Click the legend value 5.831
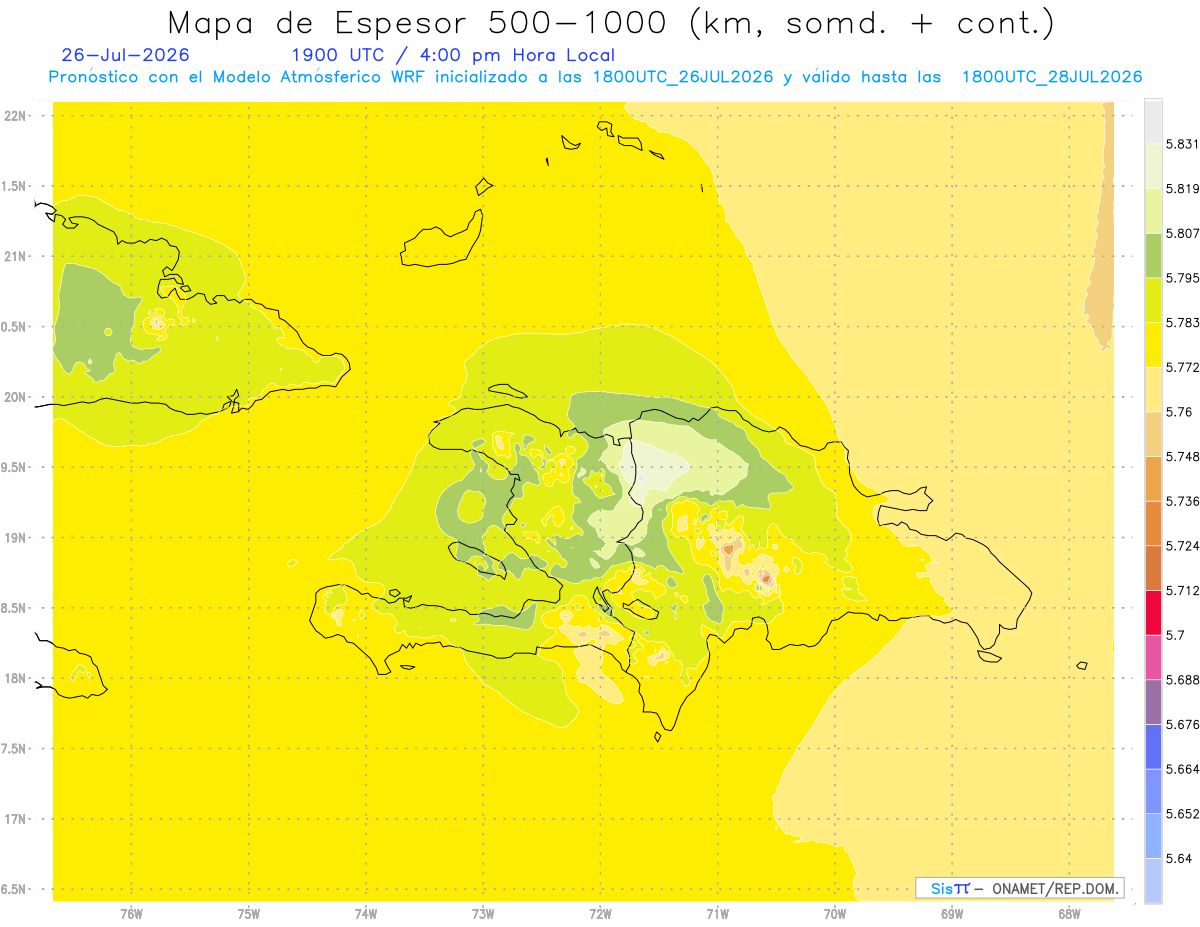Screen dimensions: 1200x927 pyautogui.click(x=1182, y=144)
